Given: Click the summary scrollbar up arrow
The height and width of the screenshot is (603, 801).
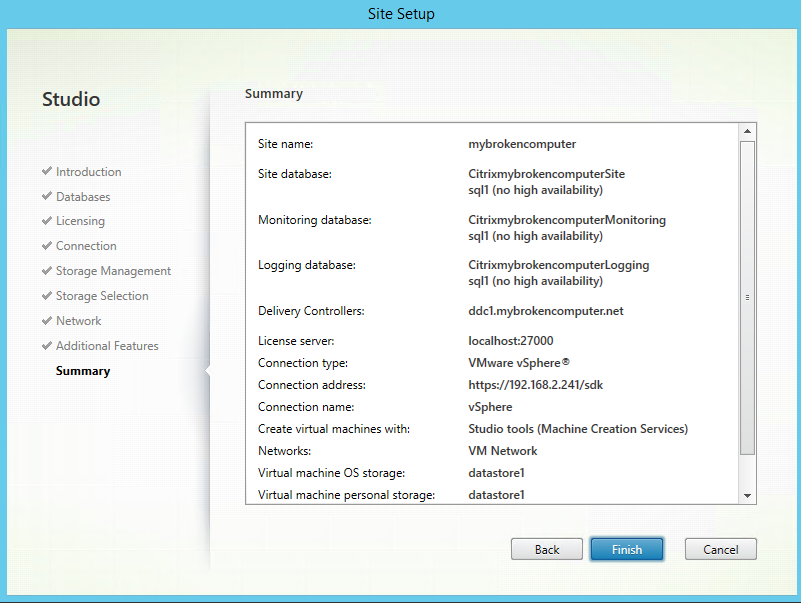Looking at the screenshot, I should [748, 131].
